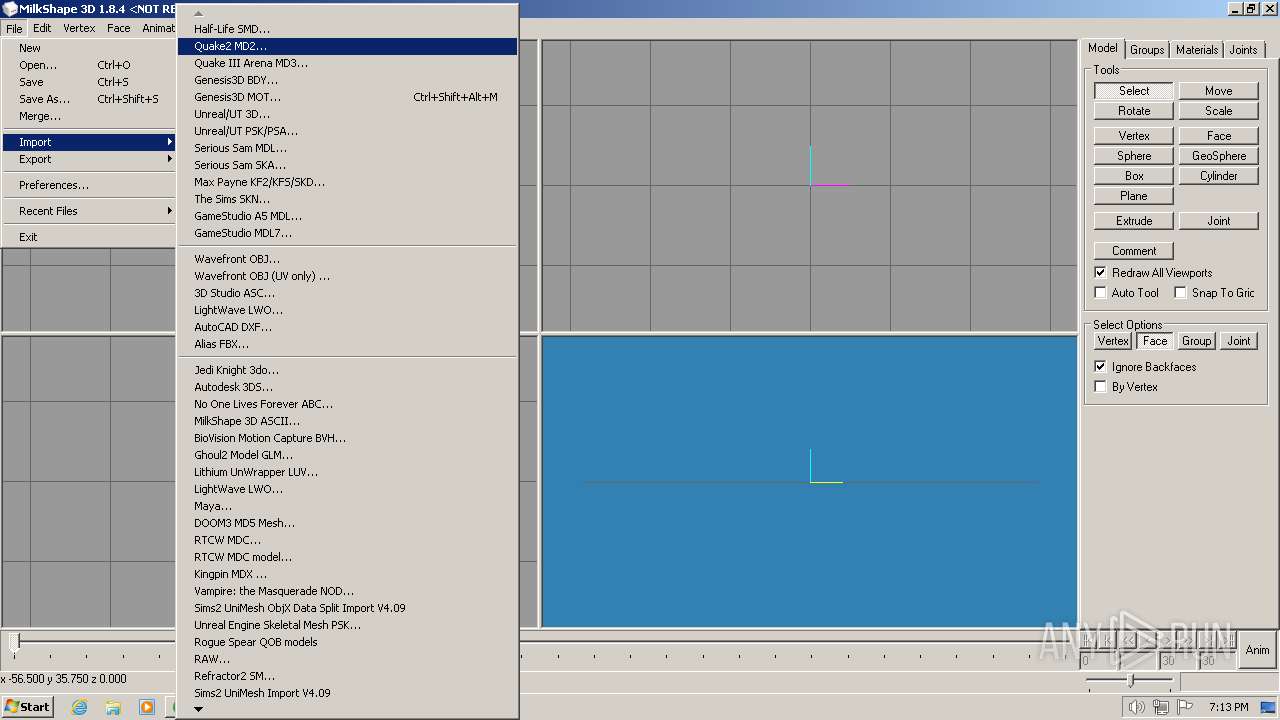Image resolution: width=1280 pixels, height=720 pixels.
Task: Expand the Export submenu arrow
Action: 170,159
